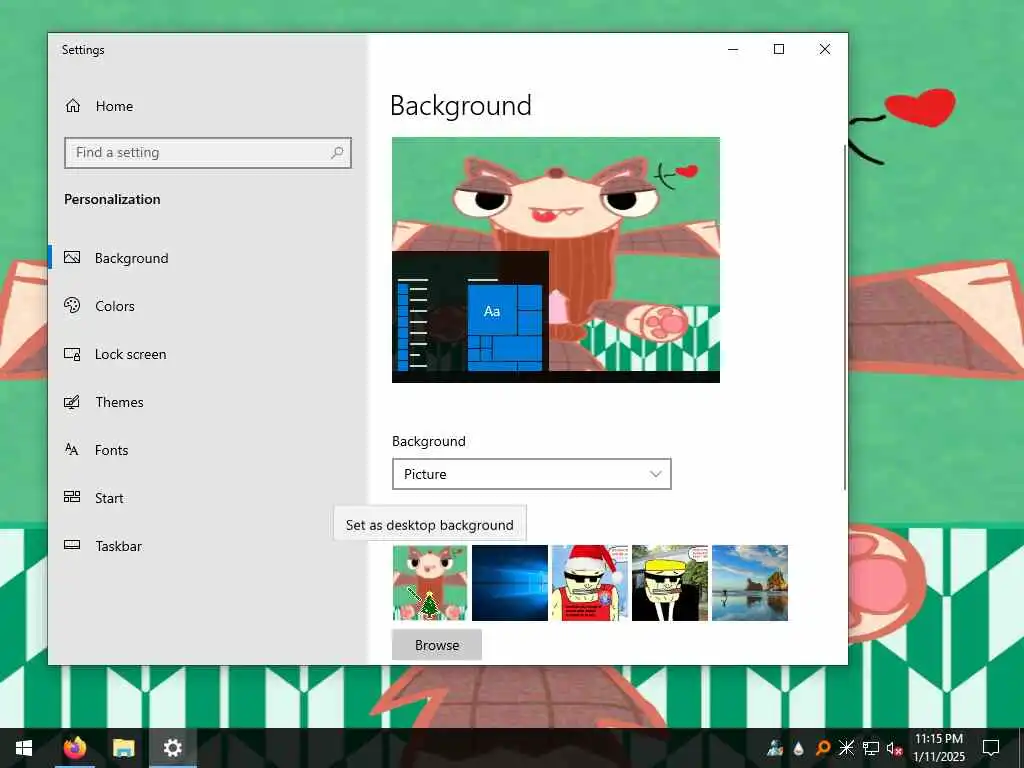Click the first system tray icon
The image size is (1024, 768).
[x=775, y=748]
